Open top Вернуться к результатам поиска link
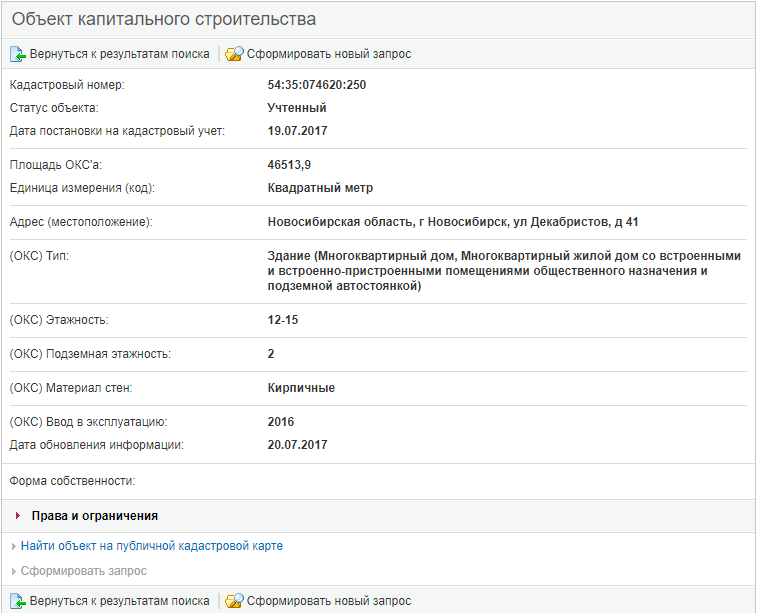 [119, 54]
